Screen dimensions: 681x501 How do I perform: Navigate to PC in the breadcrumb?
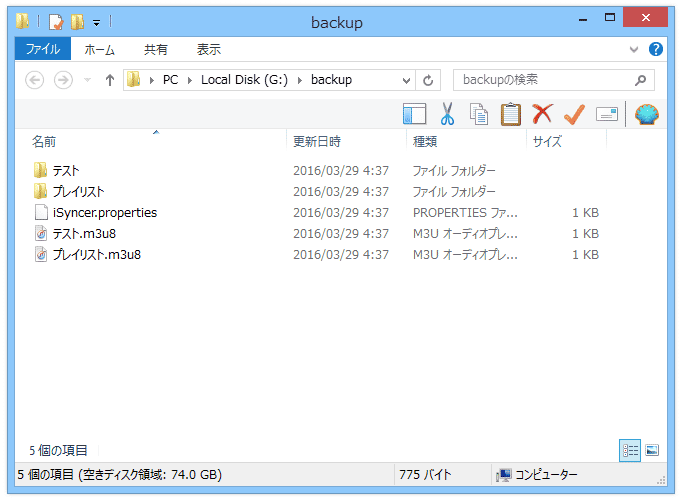tap(170, 80)
